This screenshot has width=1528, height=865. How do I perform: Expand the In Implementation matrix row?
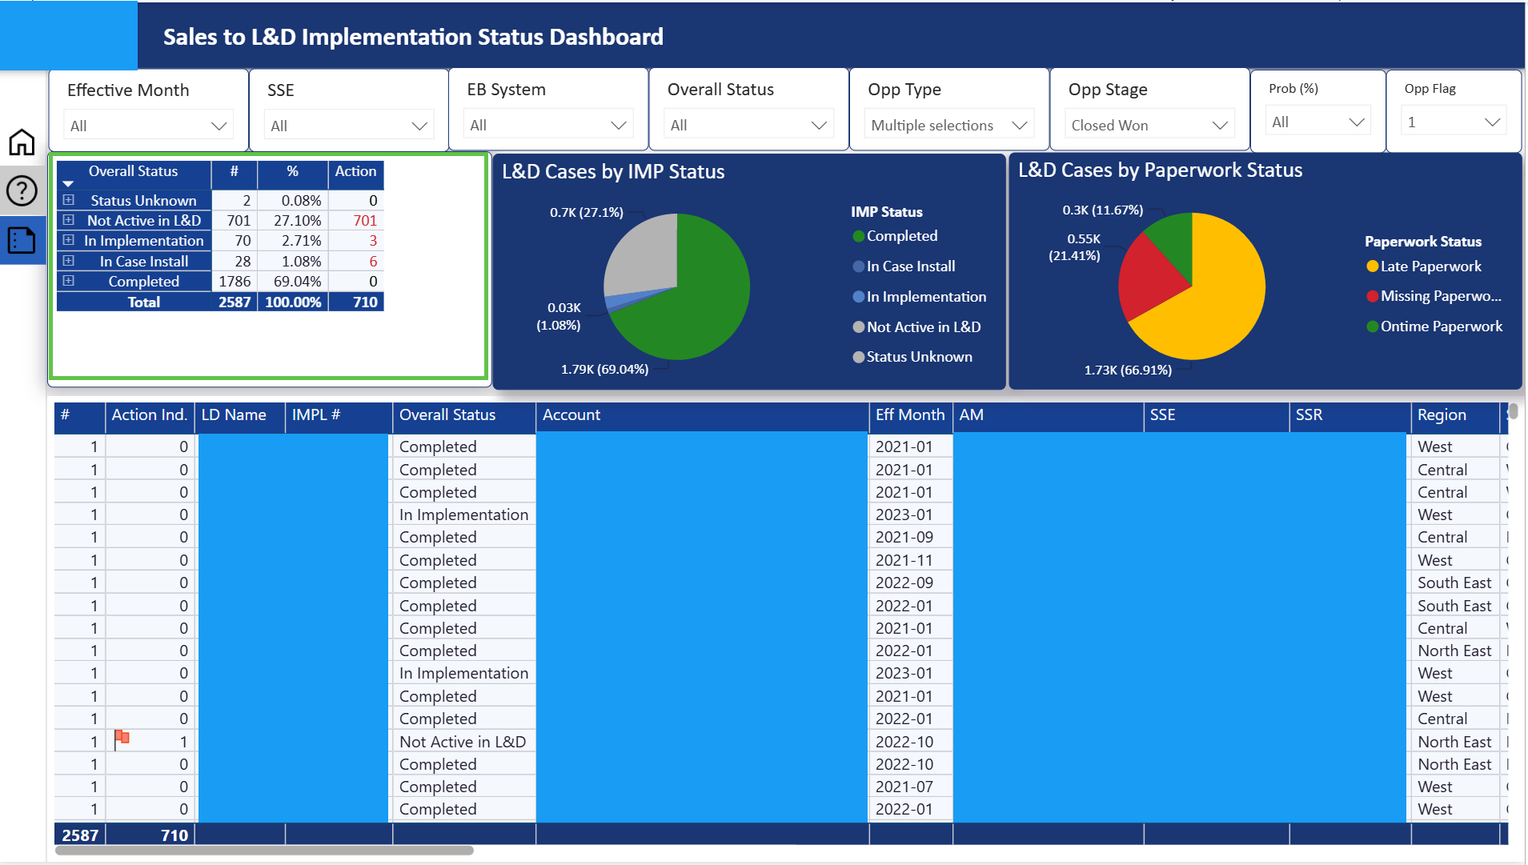click(x=68, y=240)
